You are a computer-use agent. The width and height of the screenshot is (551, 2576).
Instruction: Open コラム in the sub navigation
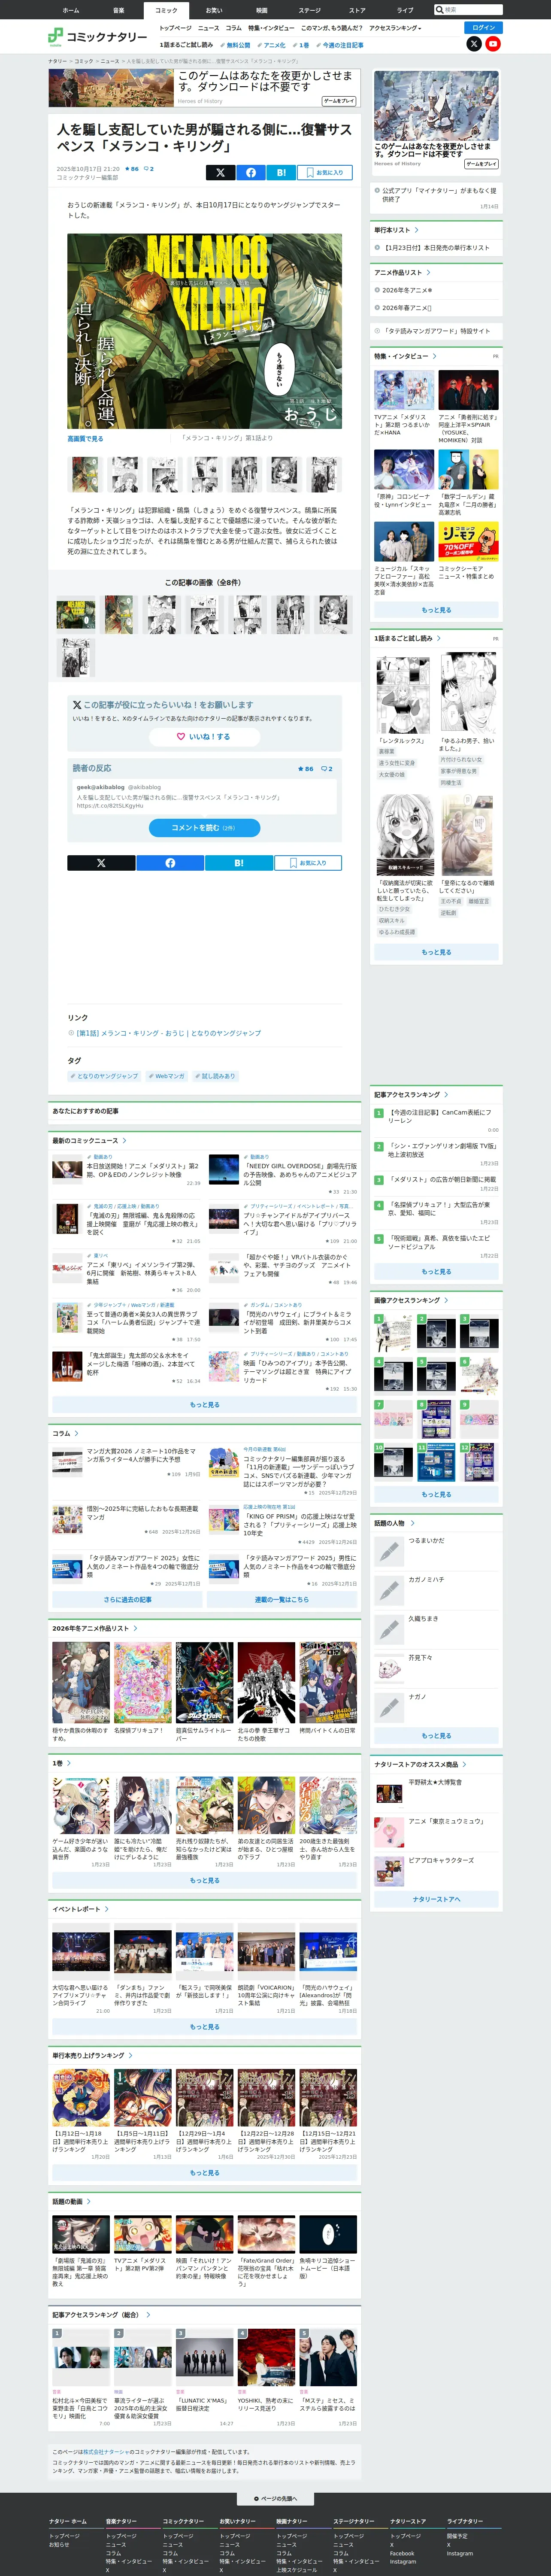pyautogui.click(x=233, y=28)
